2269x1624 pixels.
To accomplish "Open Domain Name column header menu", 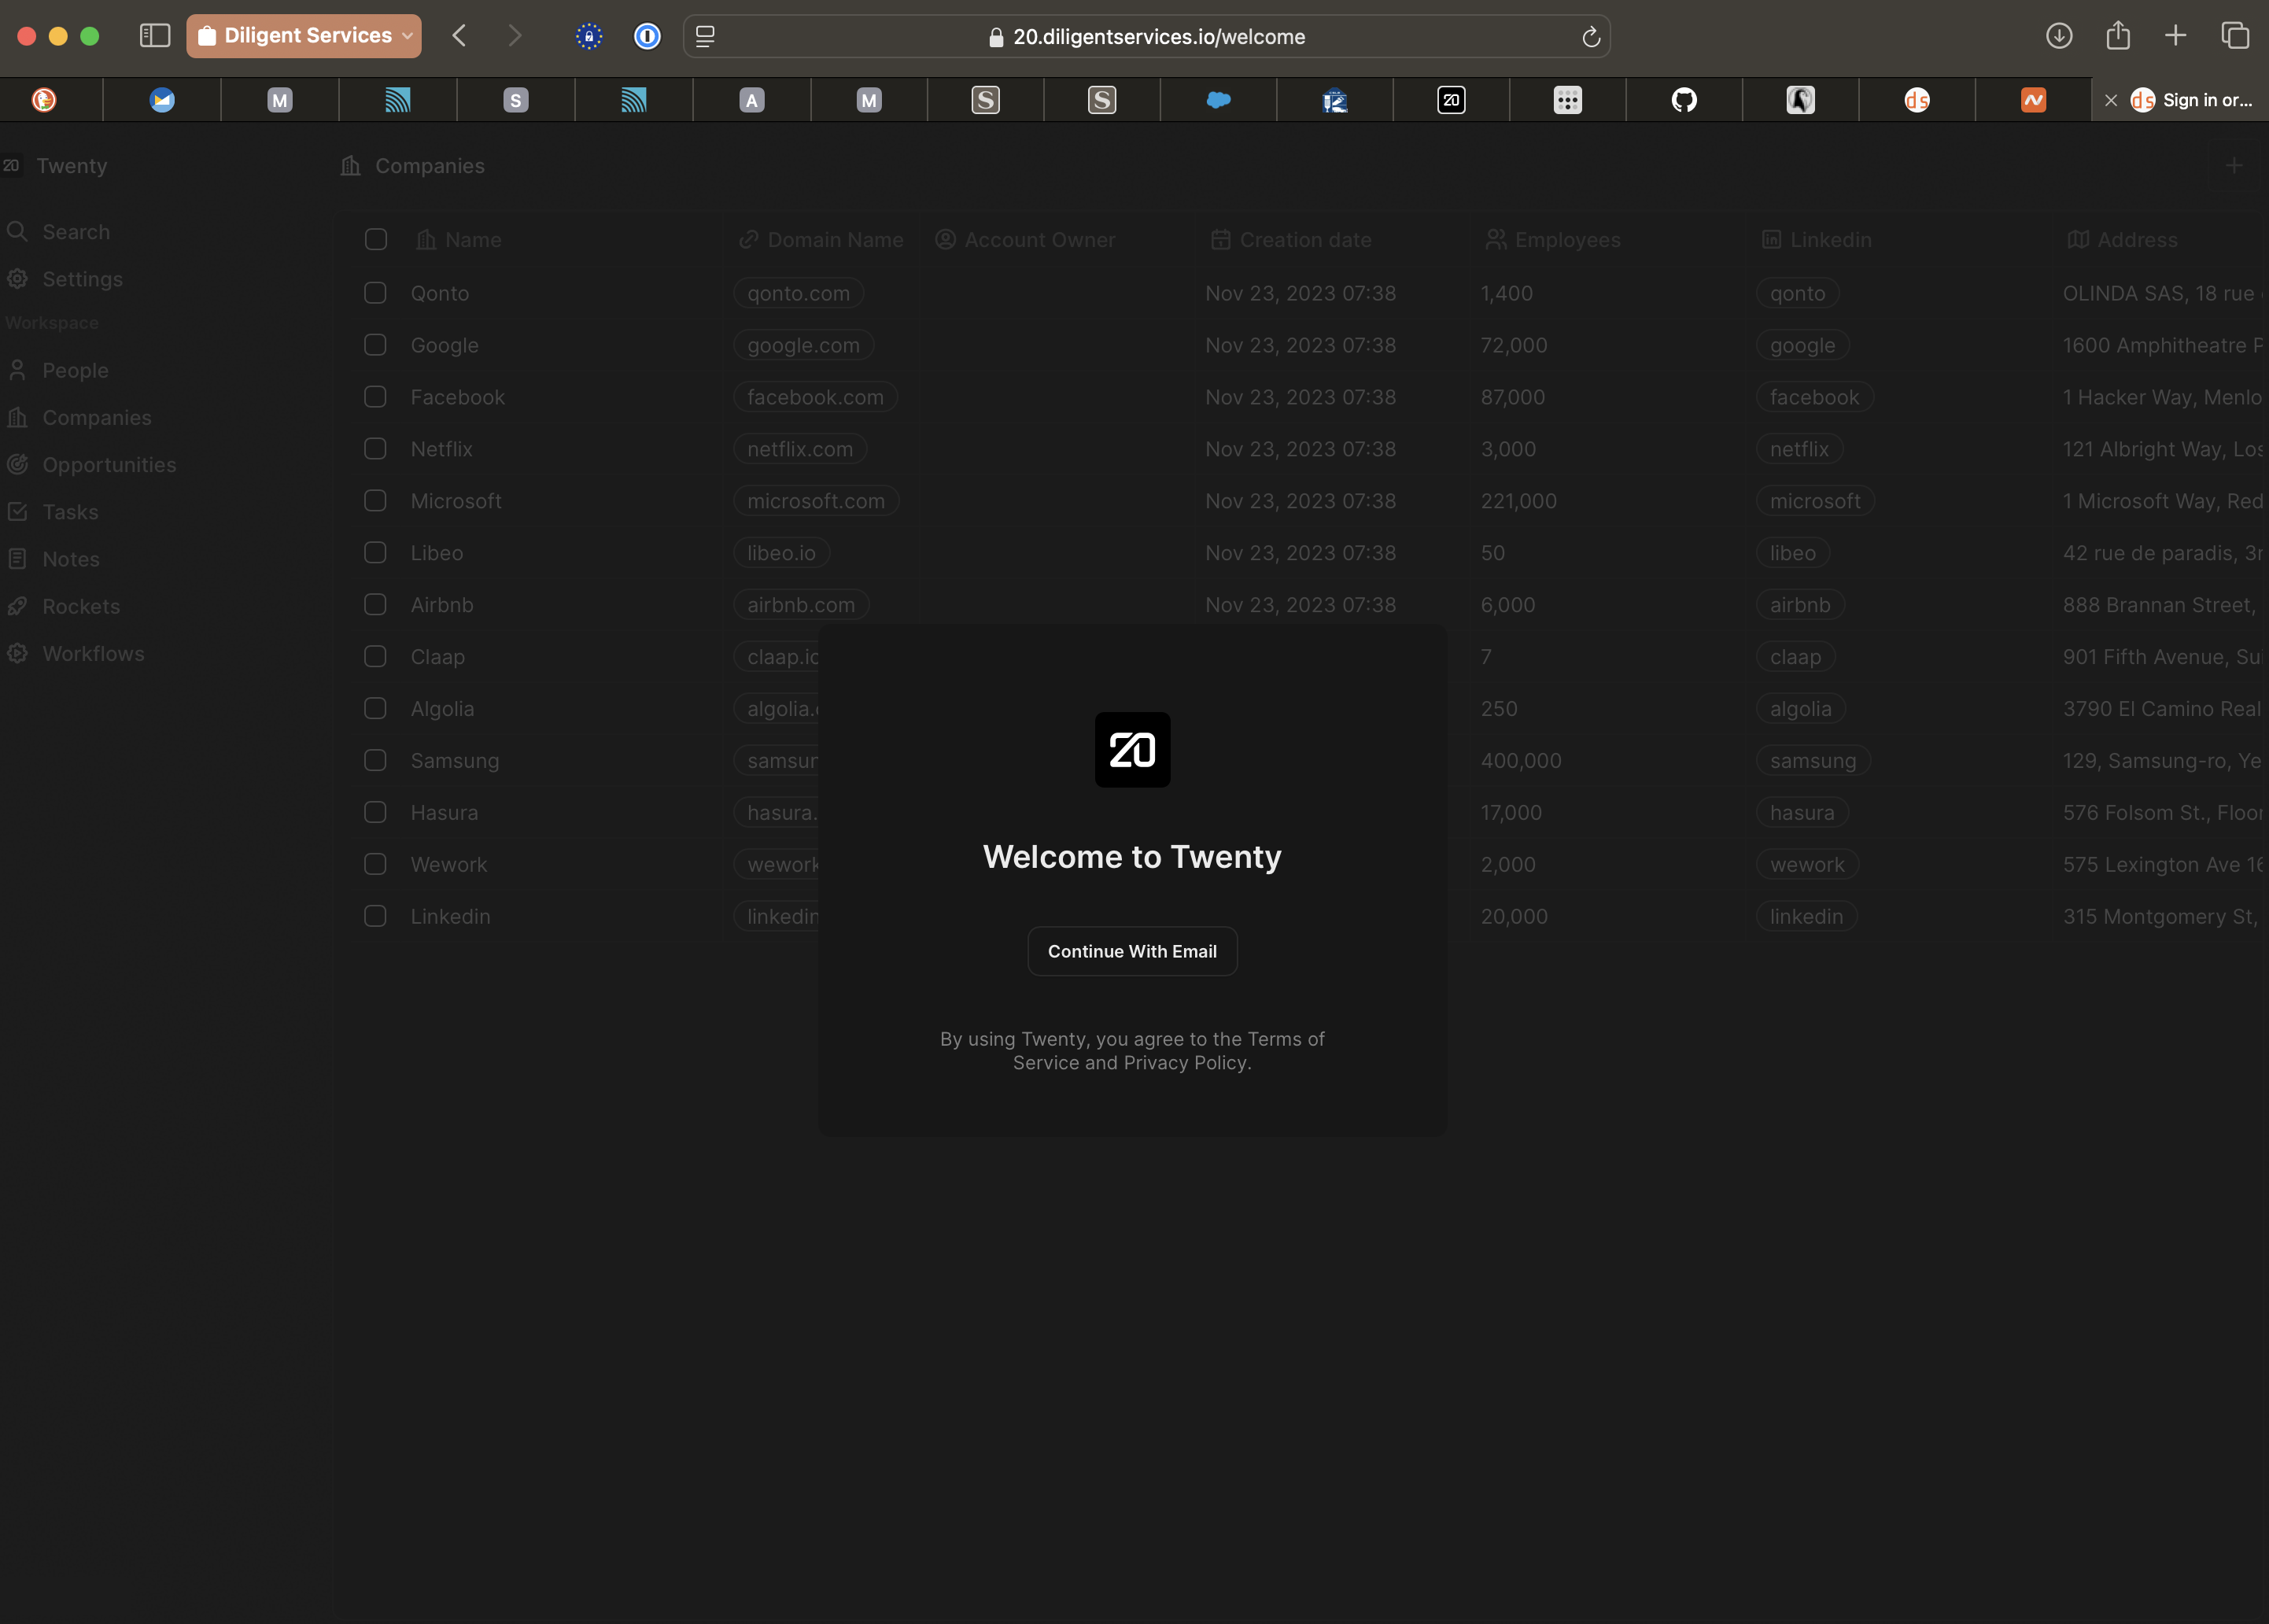I will [x=821, y=240].
